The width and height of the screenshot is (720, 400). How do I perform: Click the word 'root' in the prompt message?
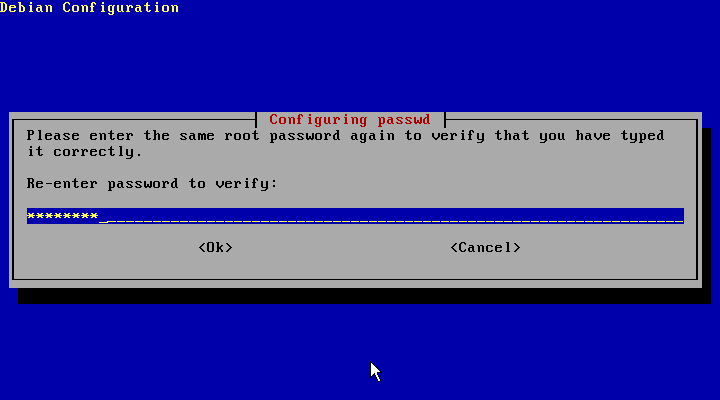click(x=242, y=136)
